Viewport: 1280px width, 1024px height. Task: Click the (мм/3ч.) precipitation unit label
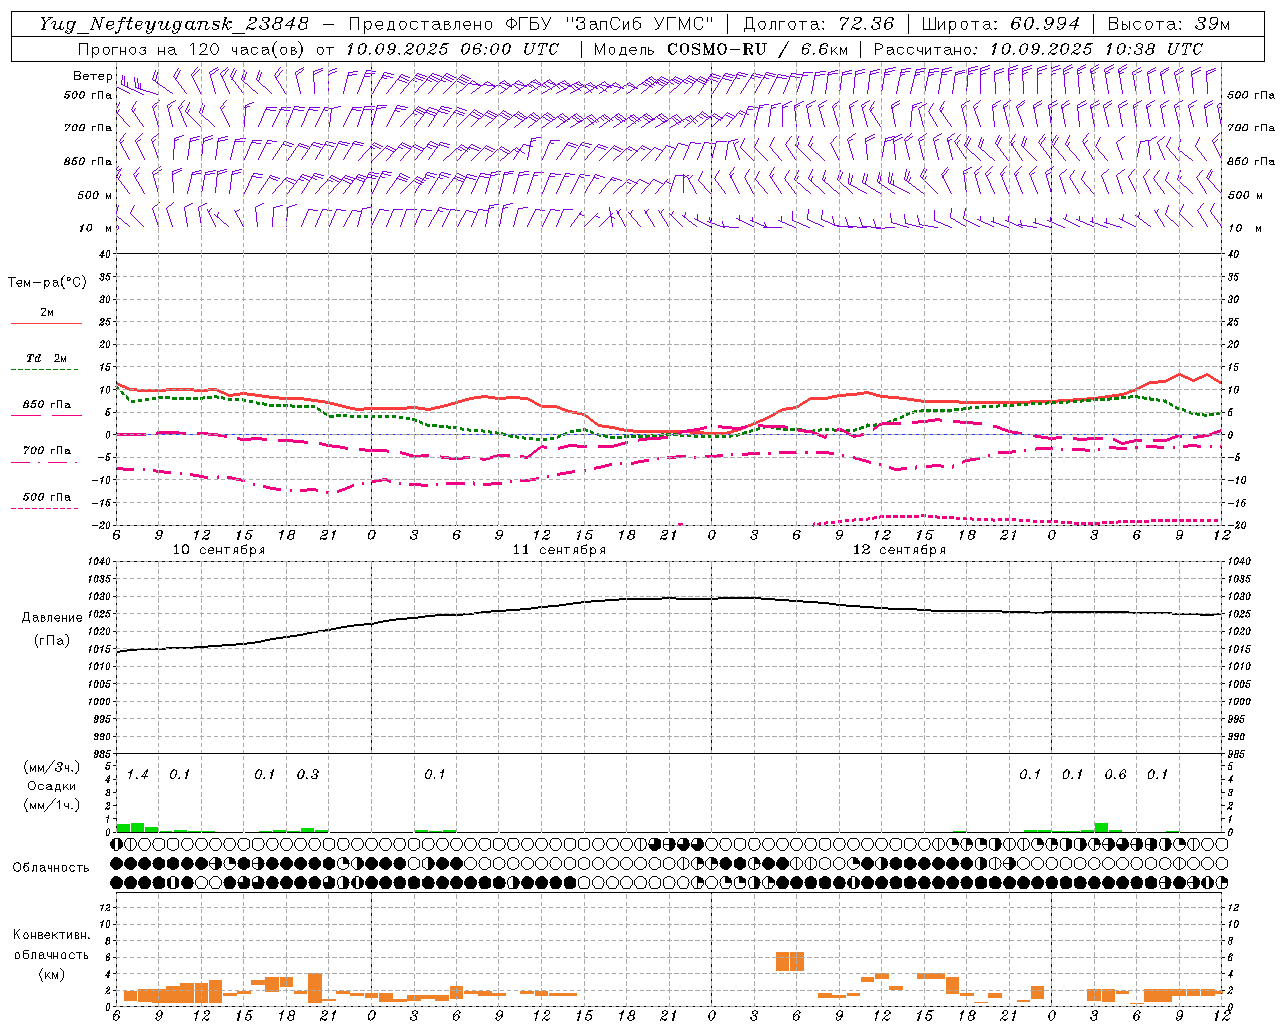point(51,767)
